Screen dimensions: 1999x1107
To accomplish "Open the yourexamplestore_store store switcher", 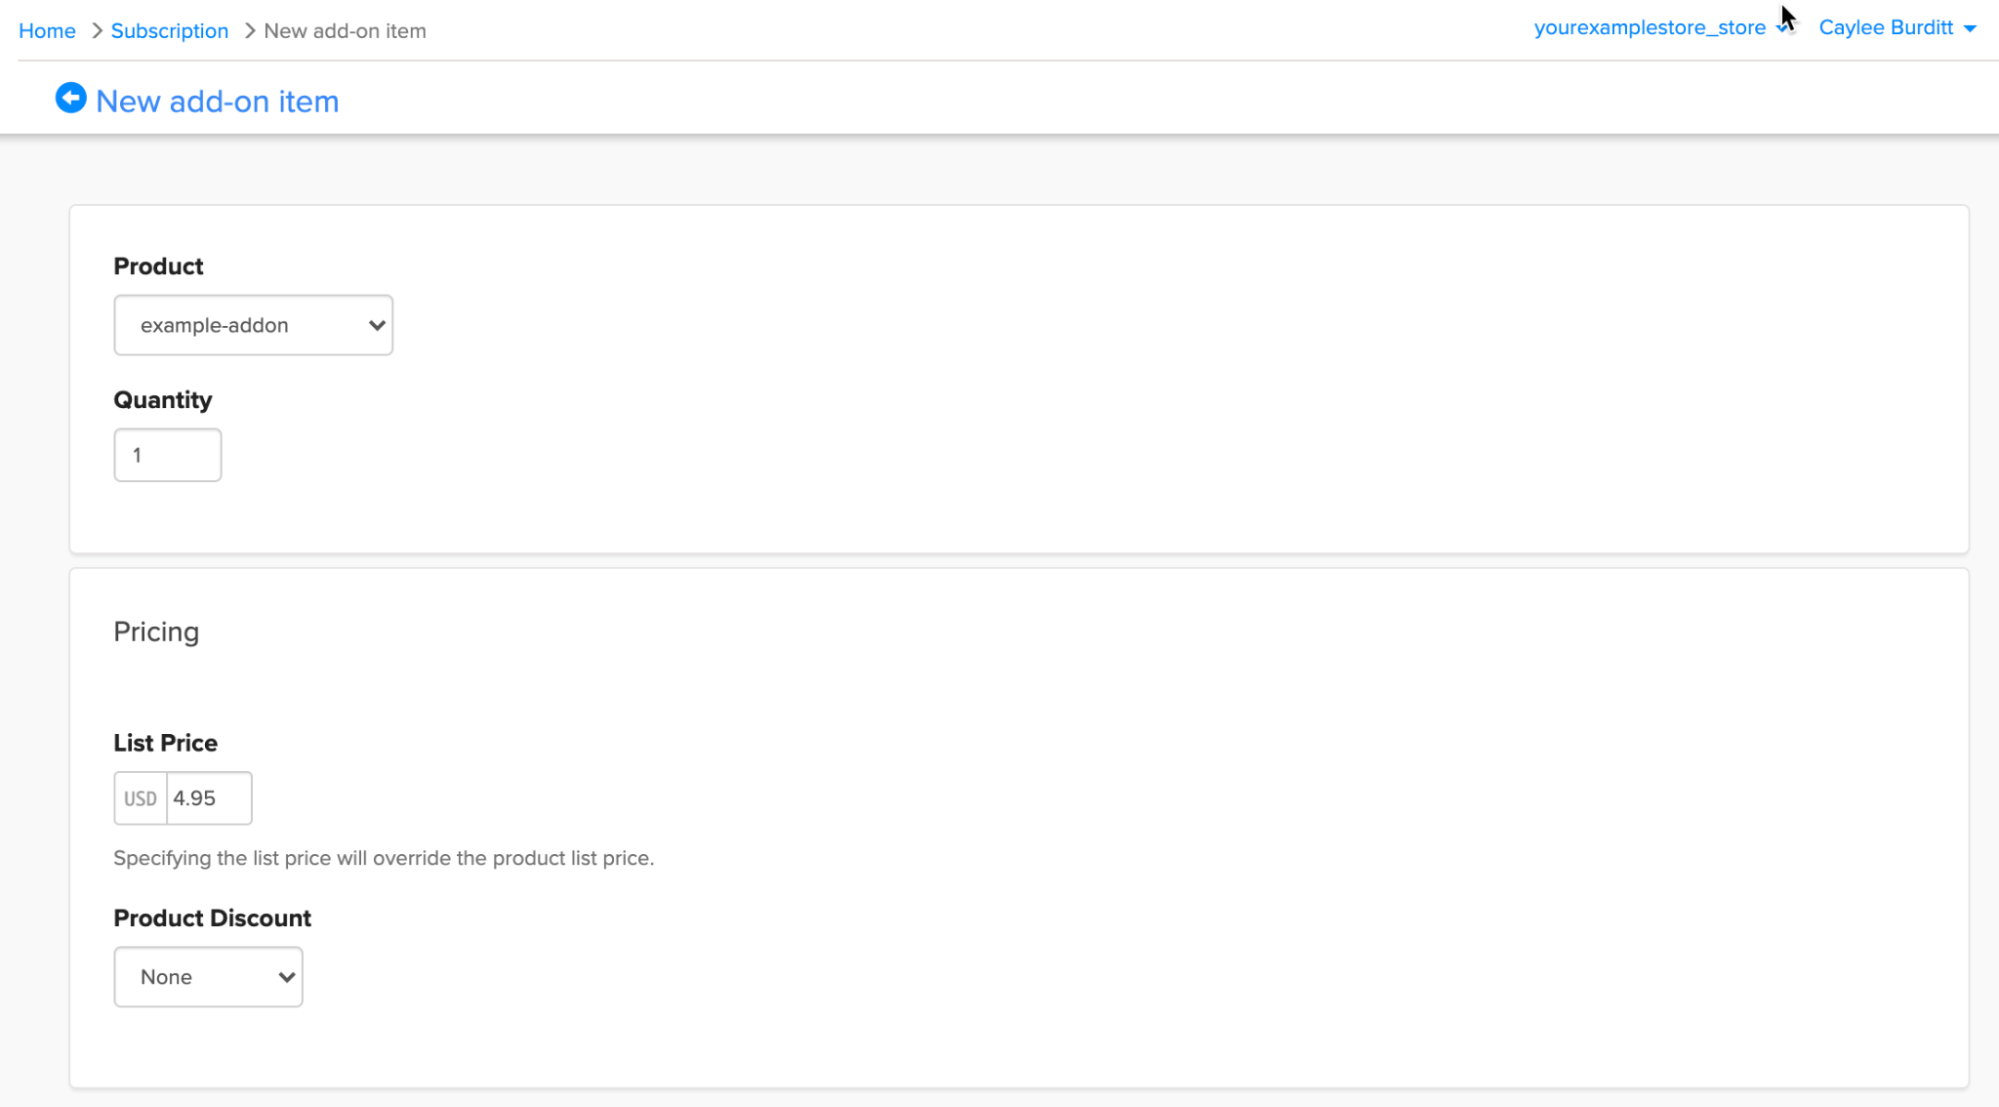I will [x=1649, y=28].
